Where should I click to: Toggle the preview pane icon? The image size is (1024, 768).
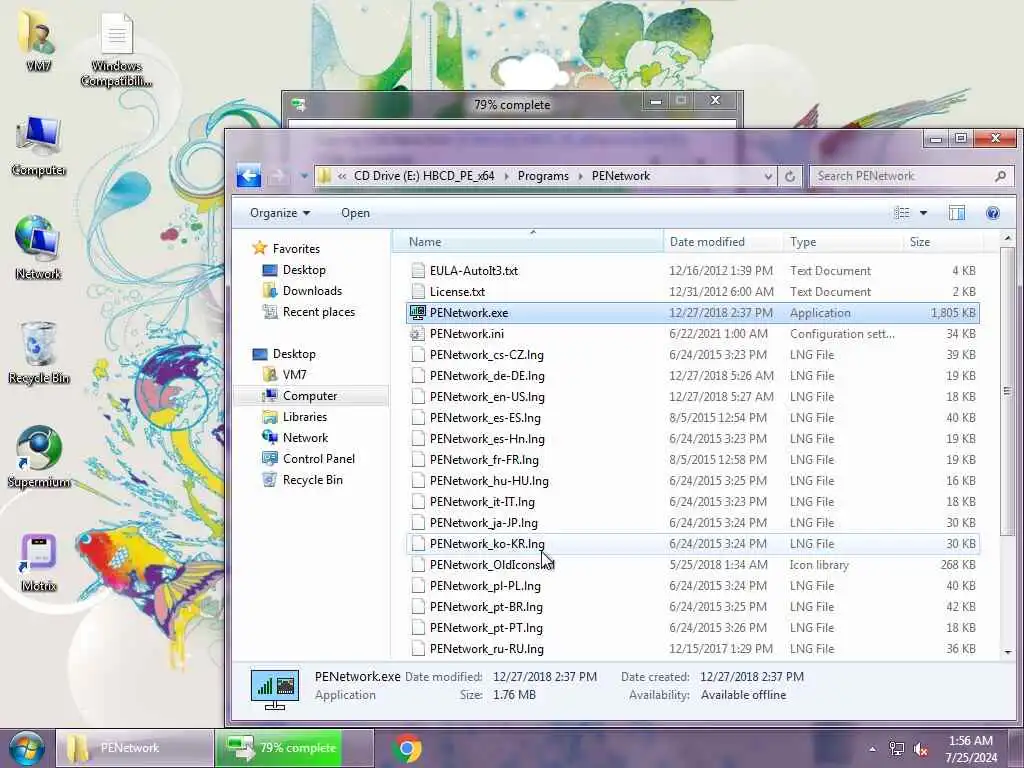(x=957, y=212)
